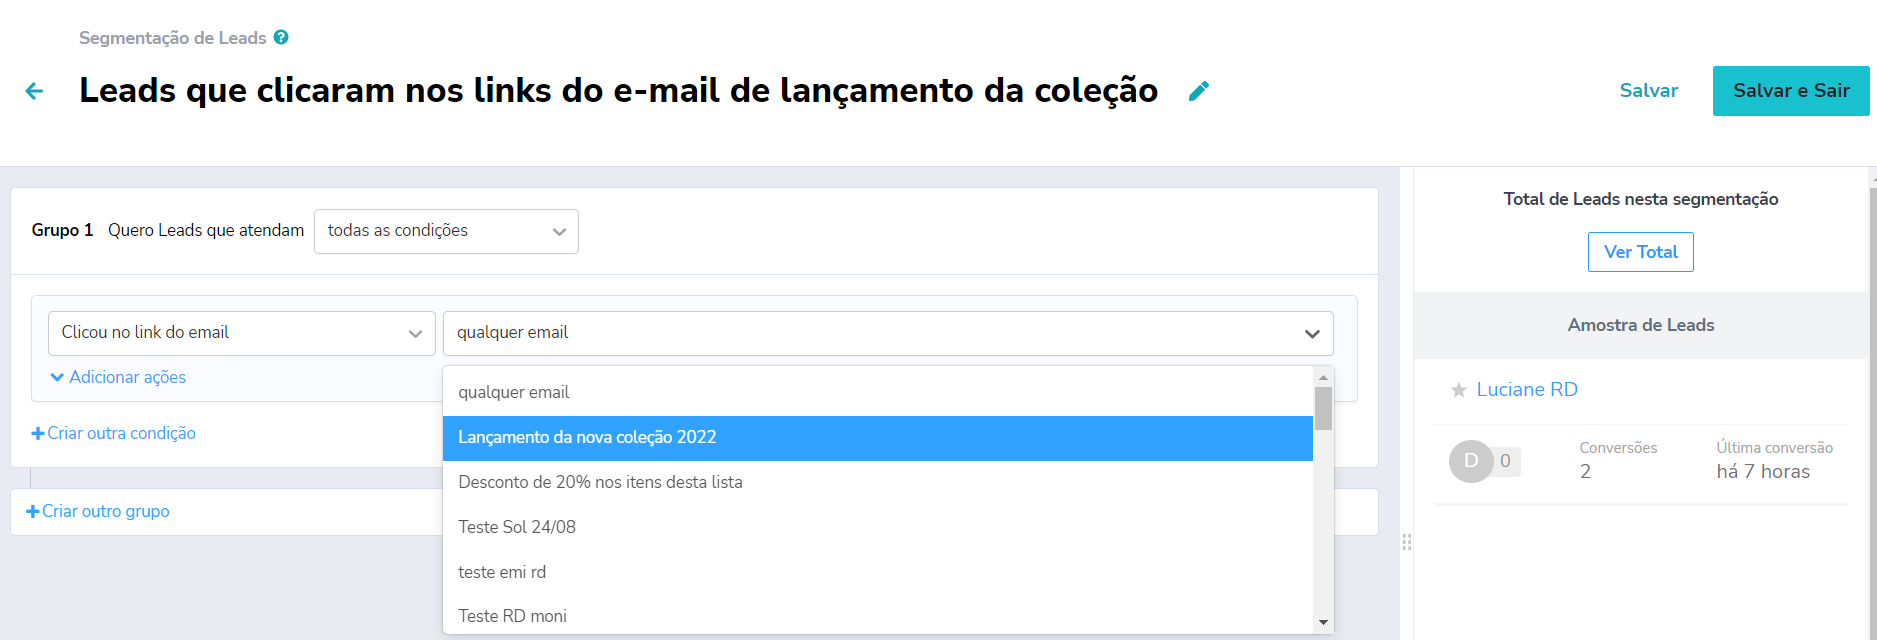
Task: Click the back arrow to return
Action: coord(35,91)
